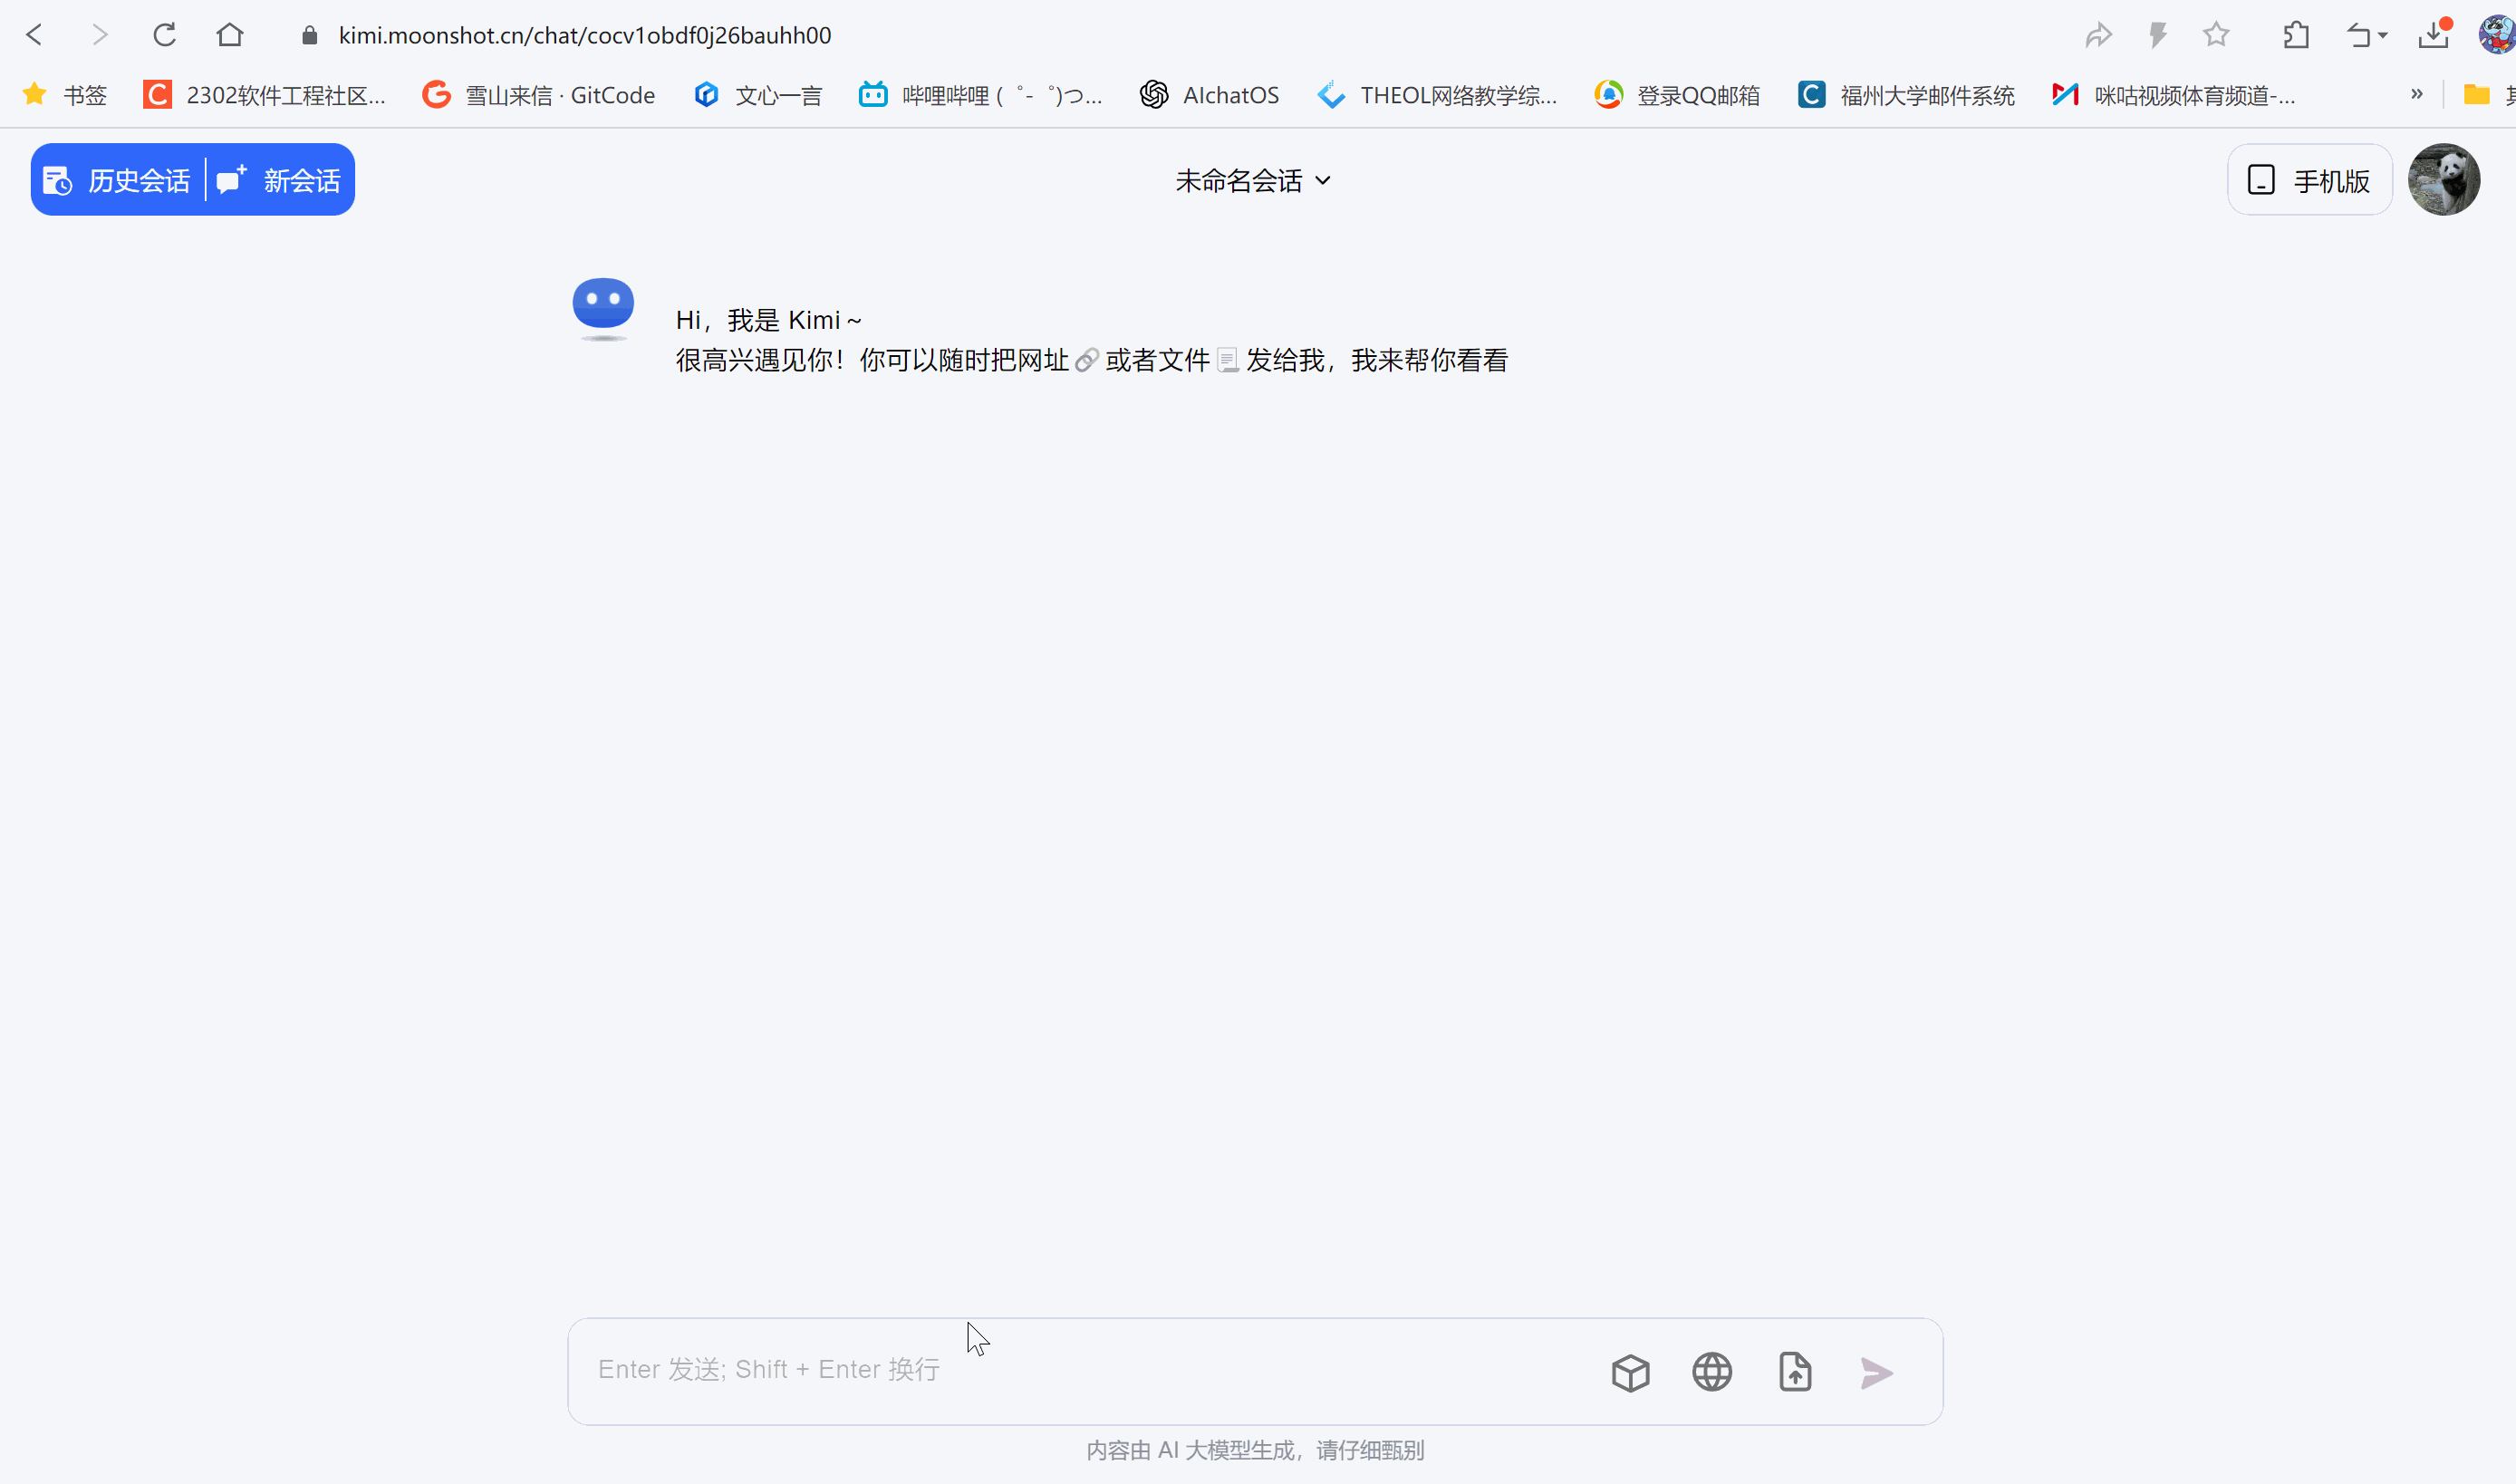Bookmark this page with star icon
This screenshot has width=2516, height=1484.
[2216, 35]
